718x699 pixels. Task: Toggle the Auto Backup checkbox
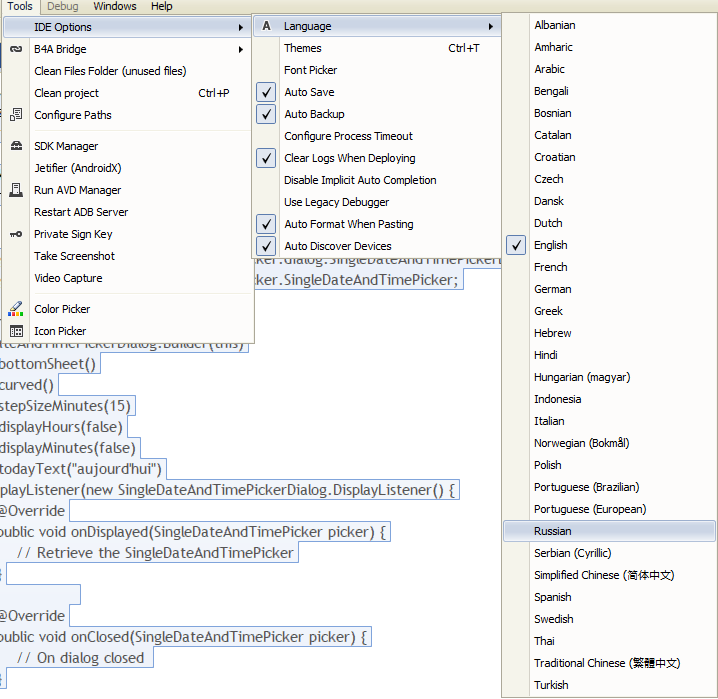point(266,114)
